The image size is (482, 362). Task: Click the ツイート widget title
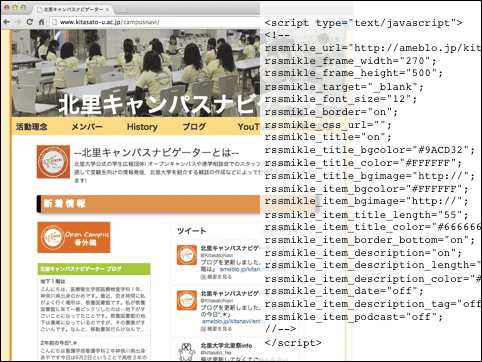pyautogui.click(x=191, y=231)
